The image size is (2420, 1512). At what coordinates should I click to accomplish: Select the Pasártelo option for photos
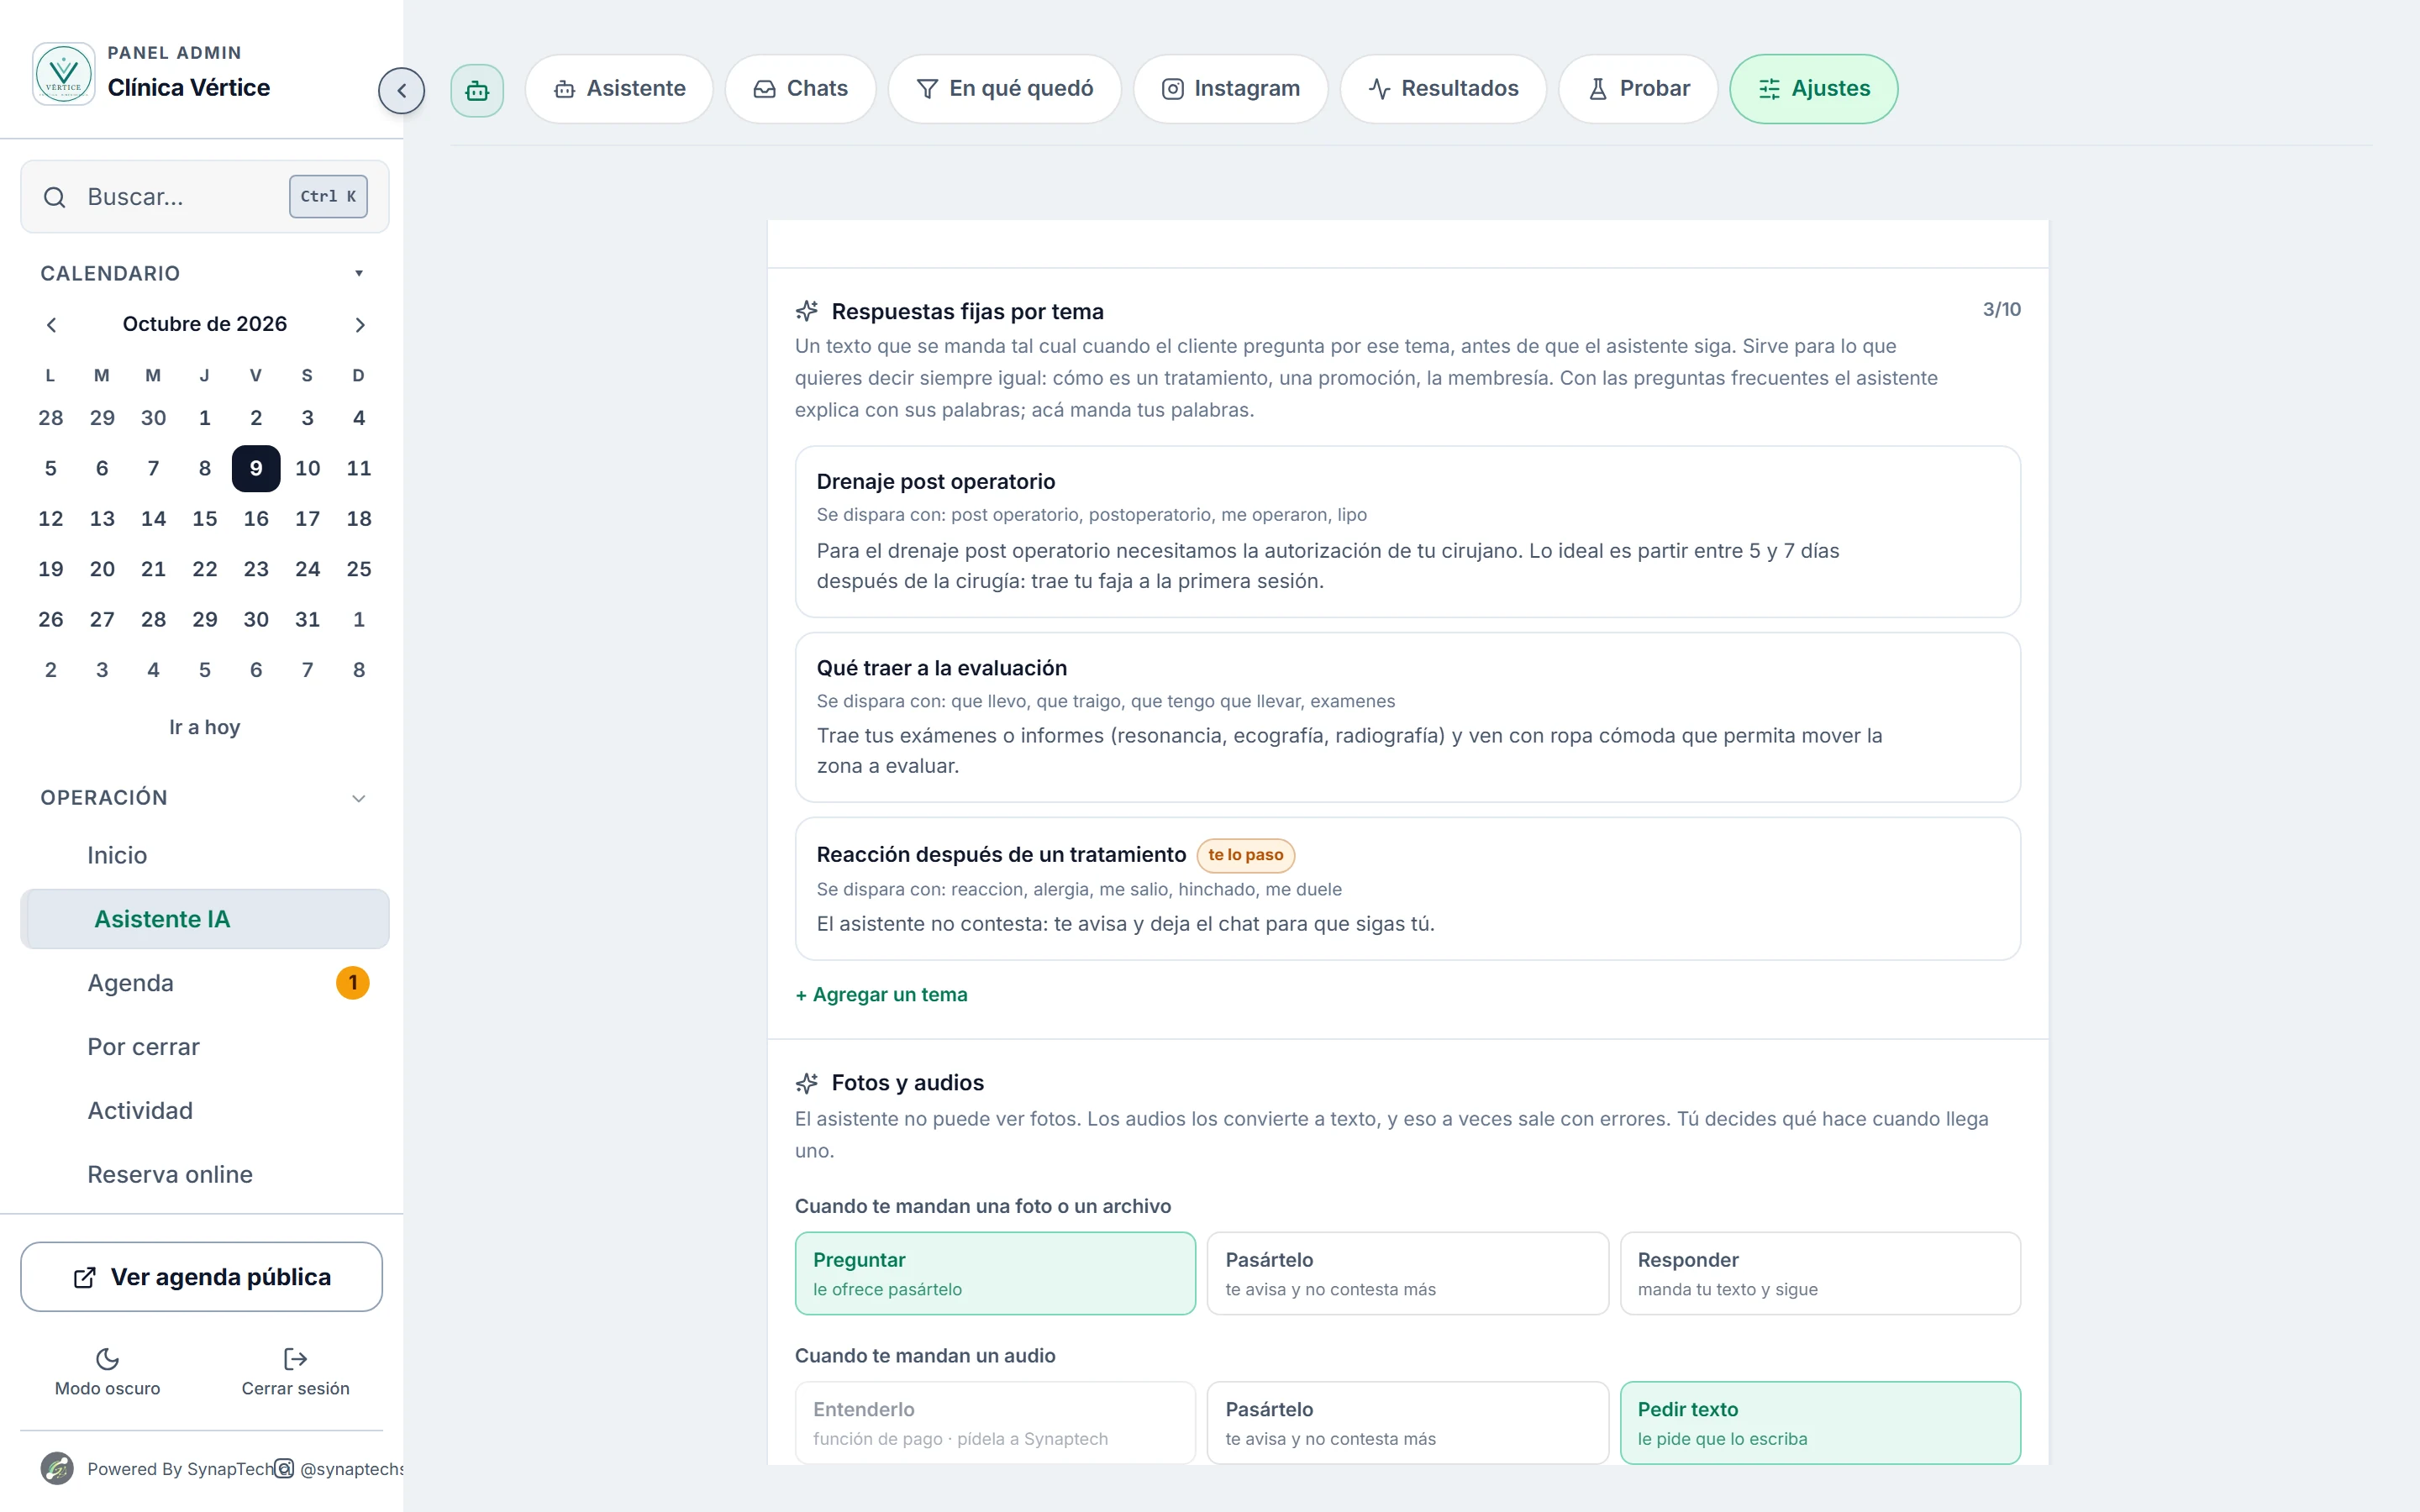click(x=1407, y=1273)
